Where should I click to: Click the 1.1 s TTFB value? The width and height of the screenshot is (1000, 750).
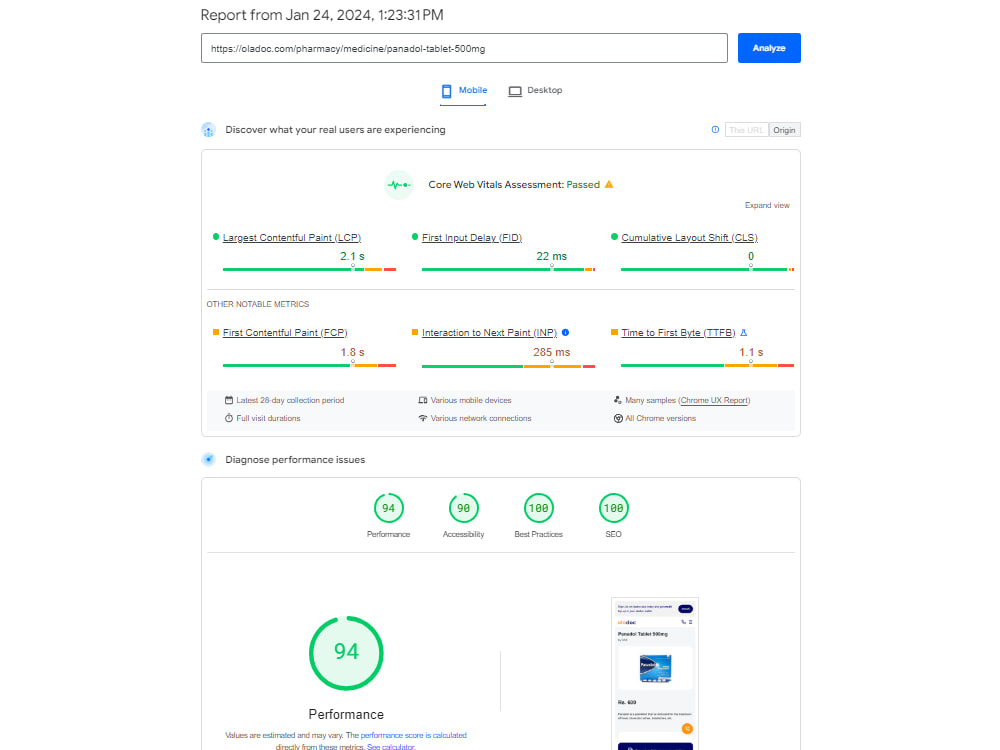pyautogui.click(x=751, y=352)
